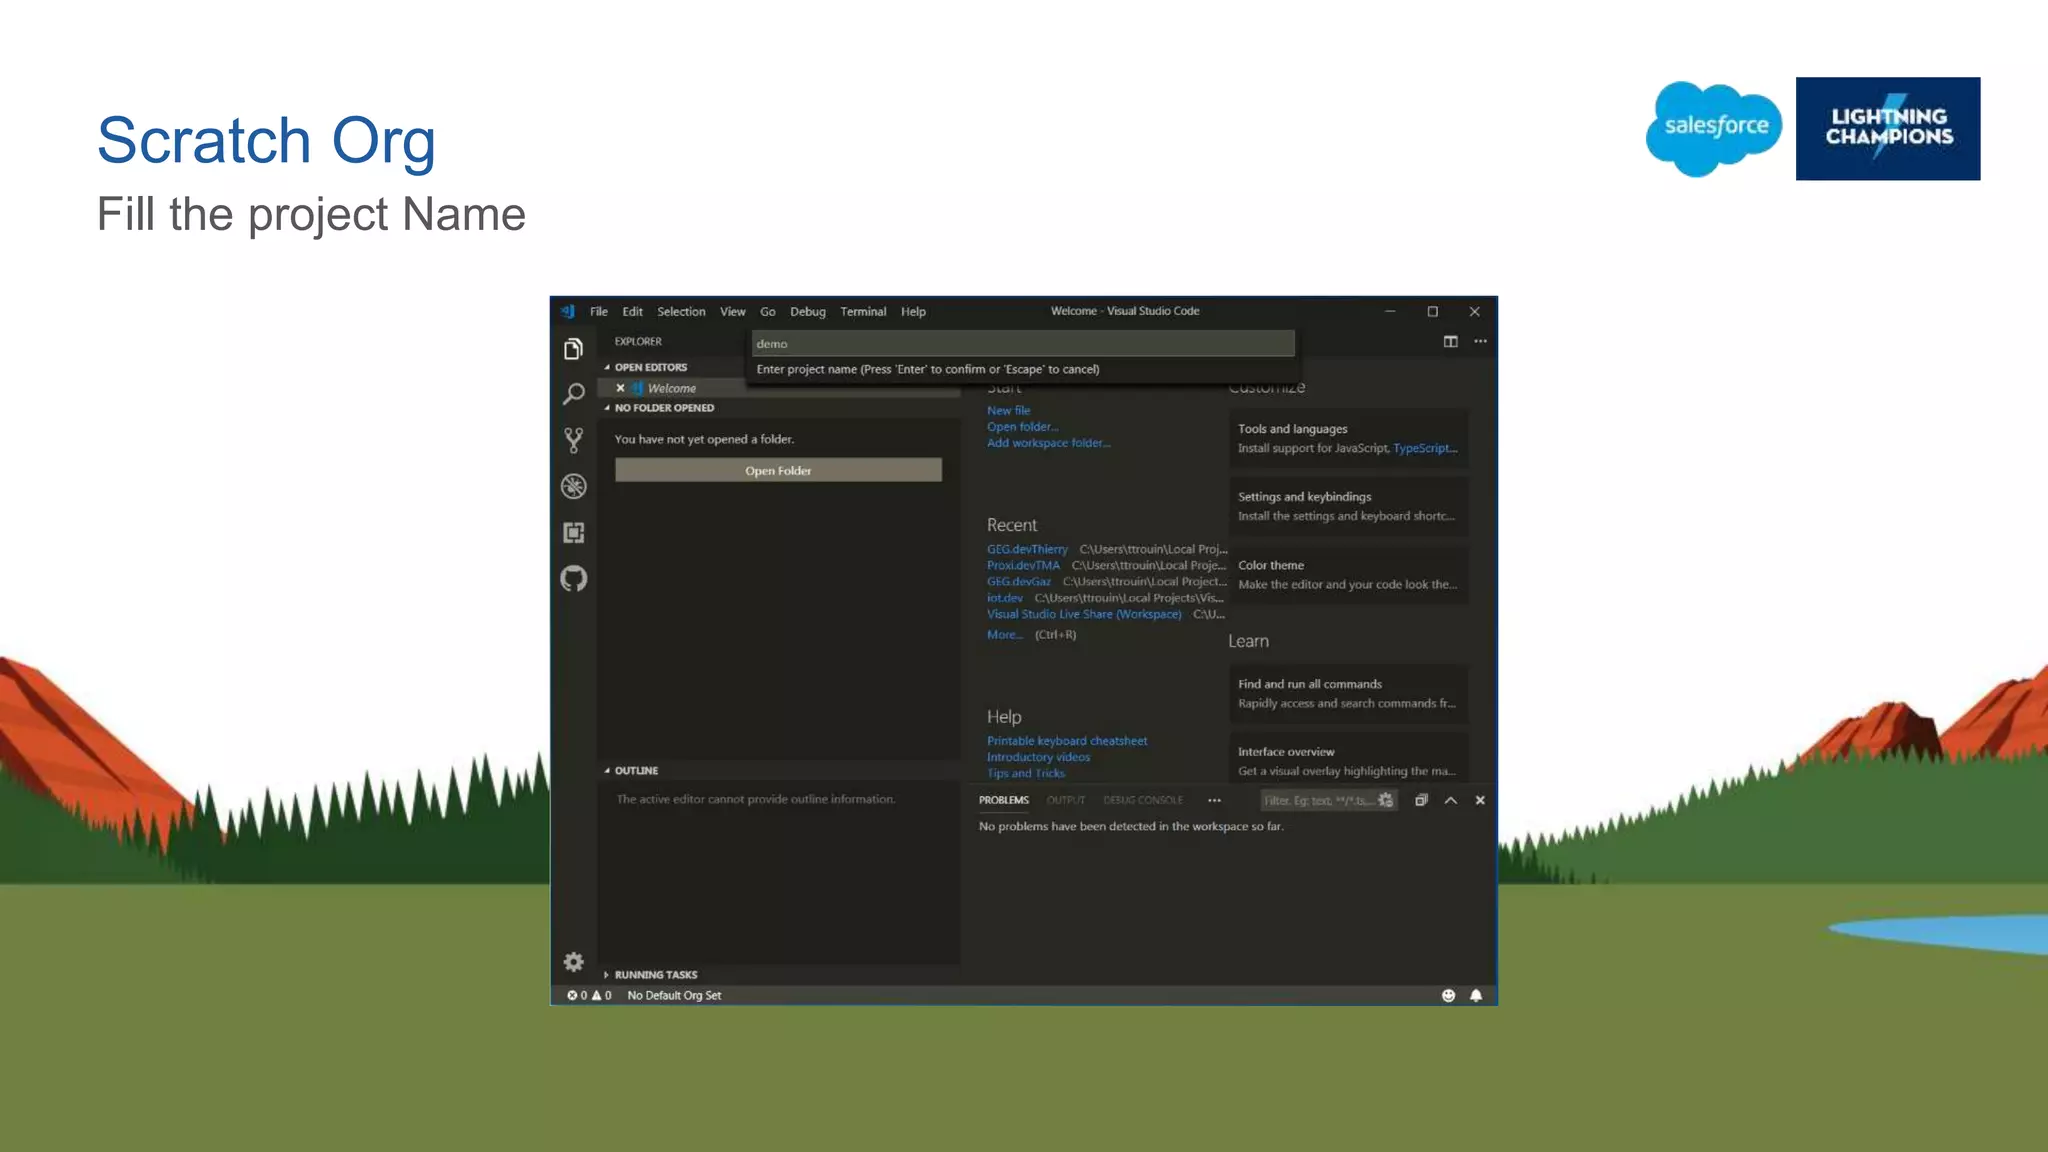Click the project name input field

[x=1023, y=343]
